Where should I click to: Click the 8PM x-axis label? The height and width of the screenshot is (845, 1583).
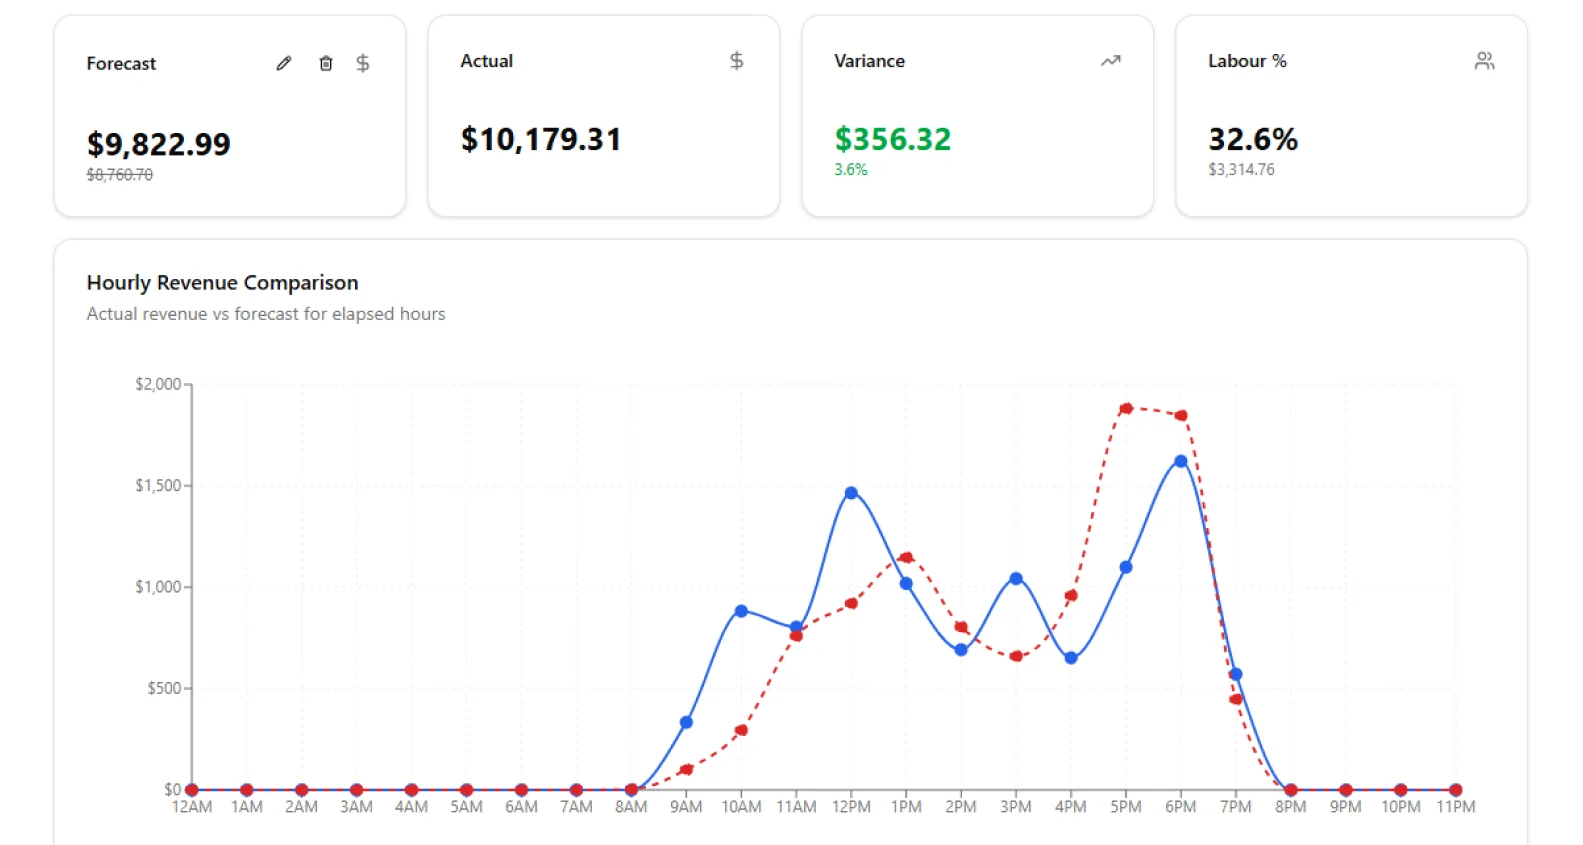click(1291, 807)
